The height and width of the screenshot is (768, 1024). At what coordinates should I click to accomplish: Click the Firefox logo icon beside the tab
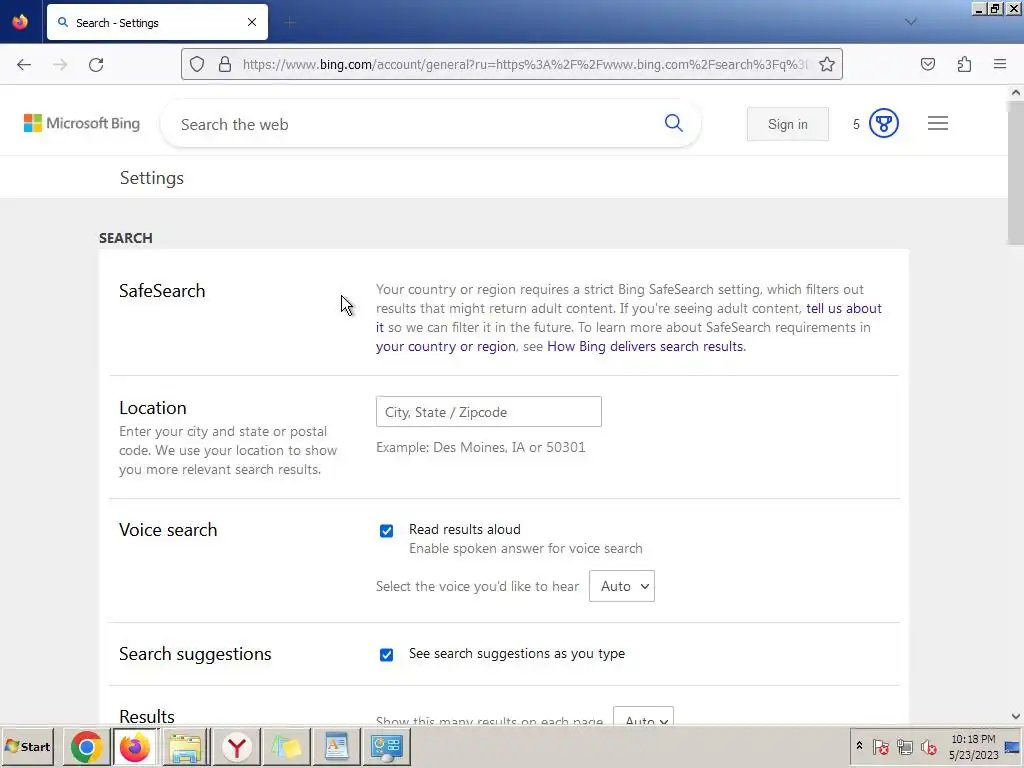(x=20, y=22)
